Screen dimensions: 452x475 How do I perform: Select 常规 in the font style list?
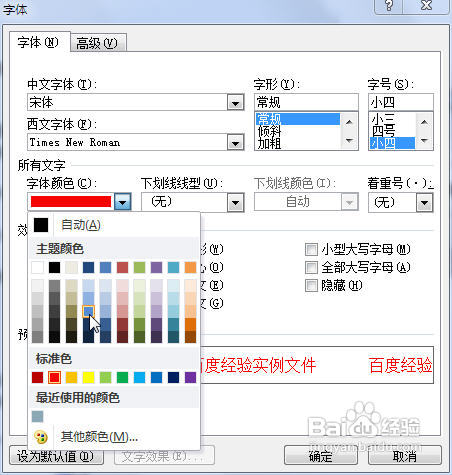coord(298,119)
